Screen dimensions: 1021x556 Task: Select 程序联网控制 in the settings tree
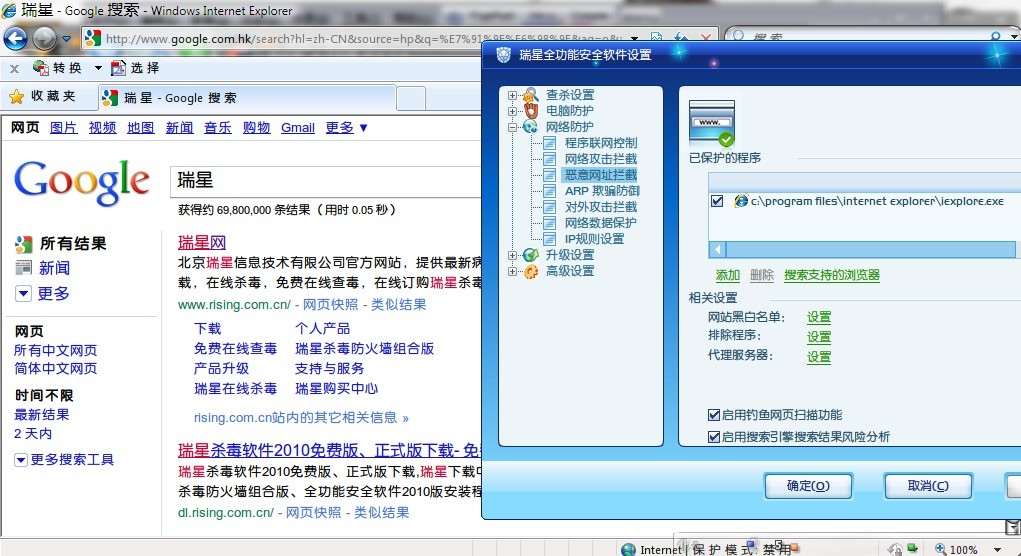(x=600, y=143)
